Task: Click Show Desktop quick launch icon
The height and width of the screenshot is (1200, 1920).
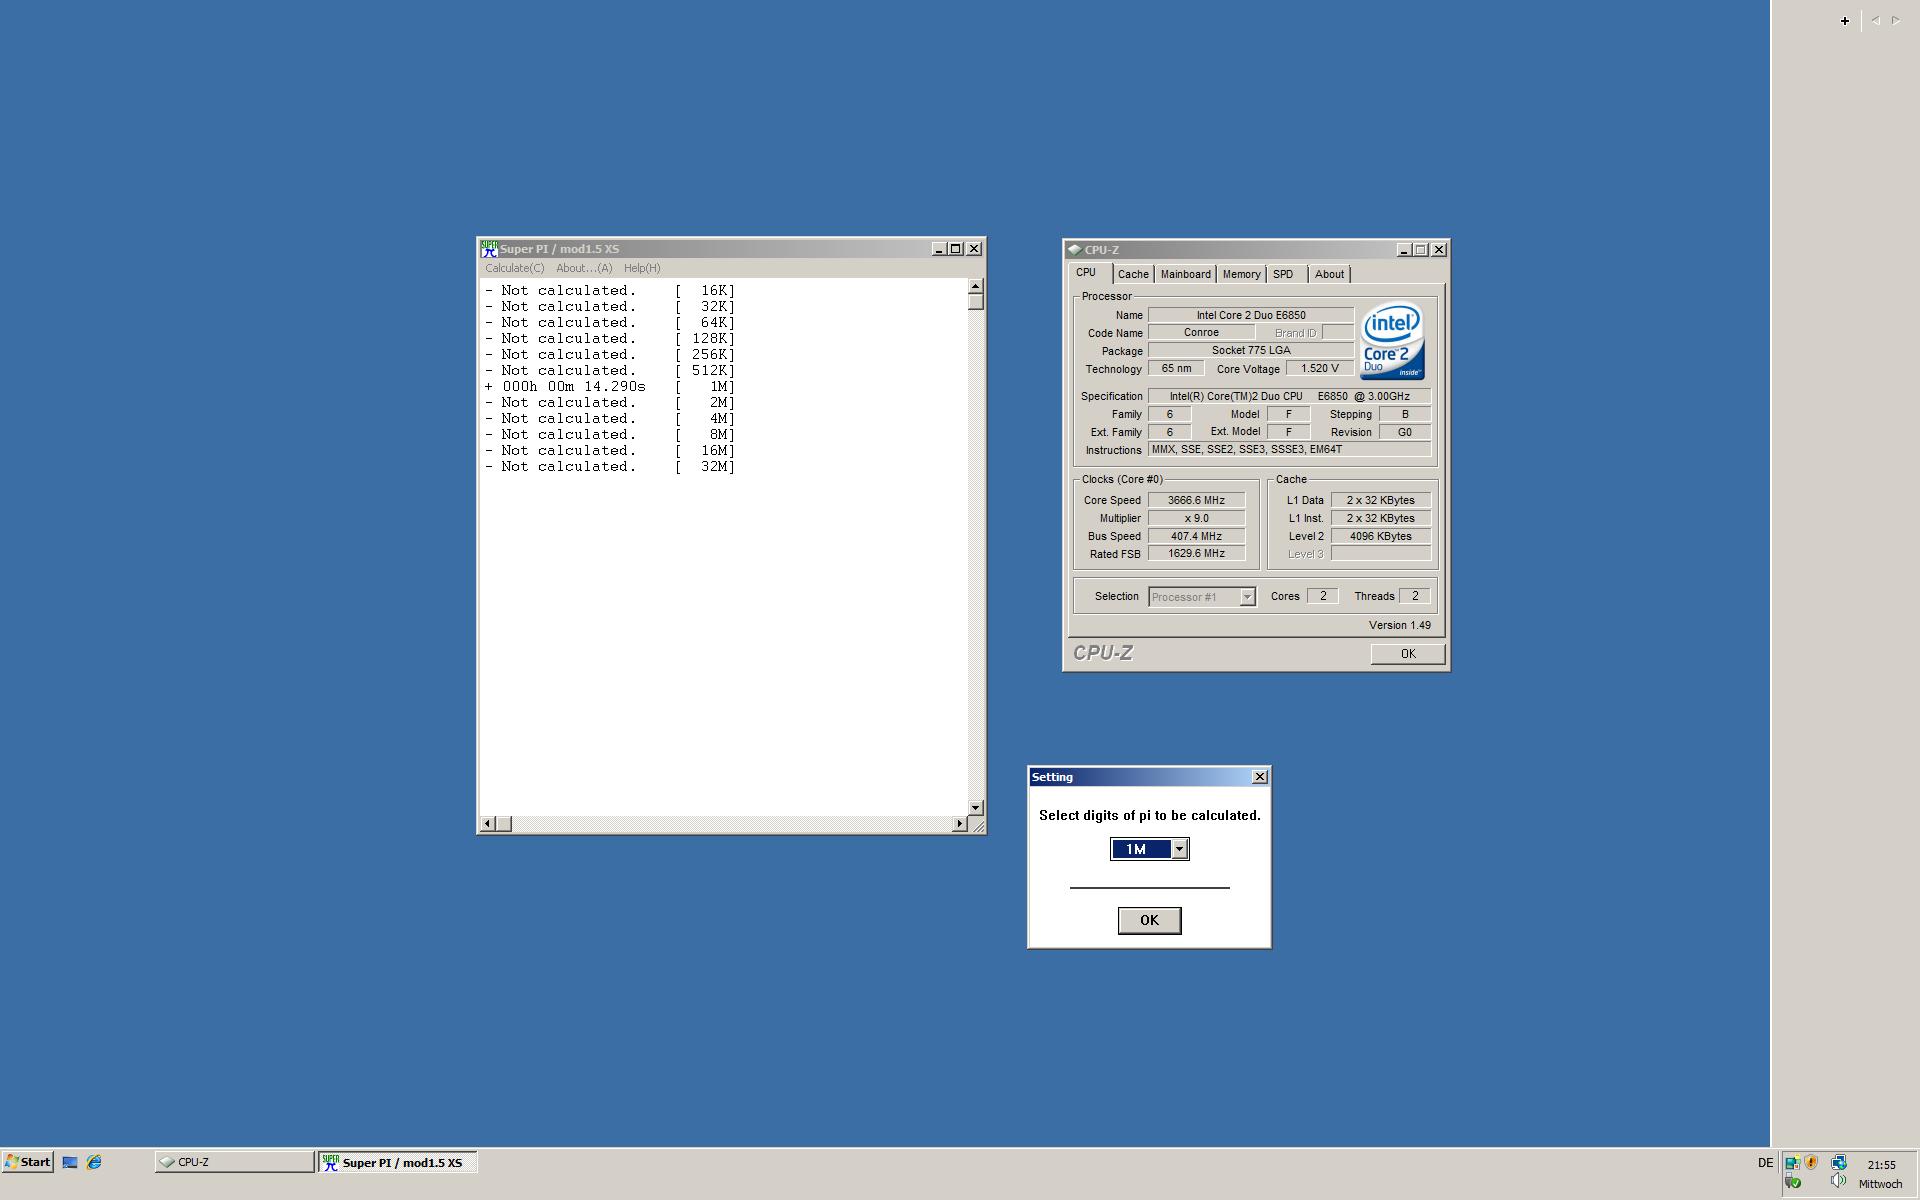Action: (x=70, y=1162)
